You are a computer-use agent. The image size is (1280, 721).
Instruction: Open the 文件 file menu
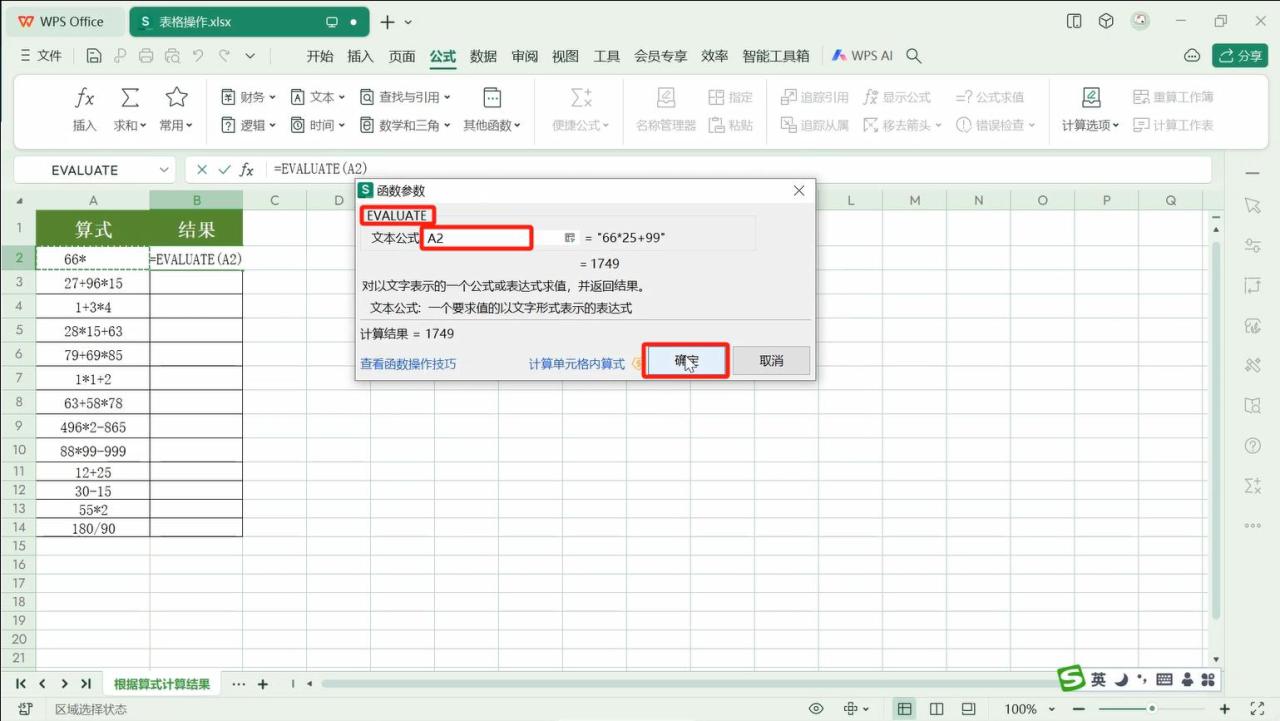click(x=41, y=56)
